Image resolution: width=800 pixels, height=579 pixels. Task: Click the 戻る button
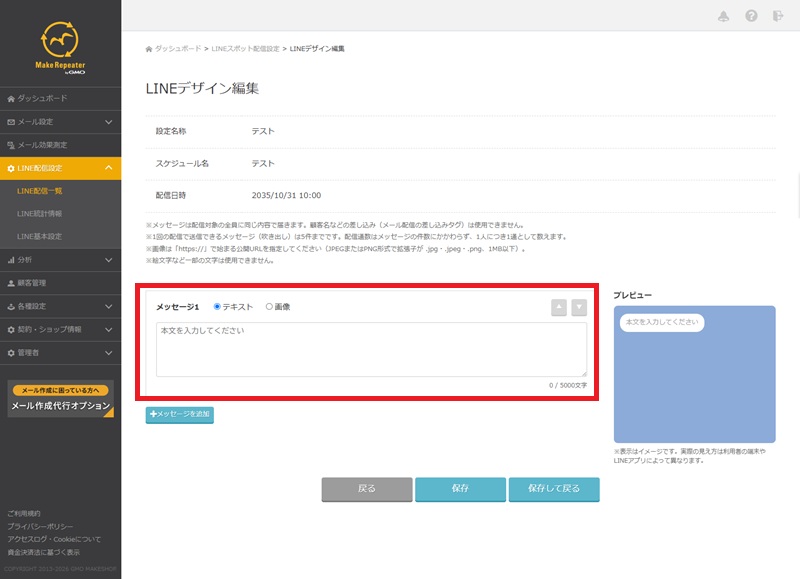[367, 489]
